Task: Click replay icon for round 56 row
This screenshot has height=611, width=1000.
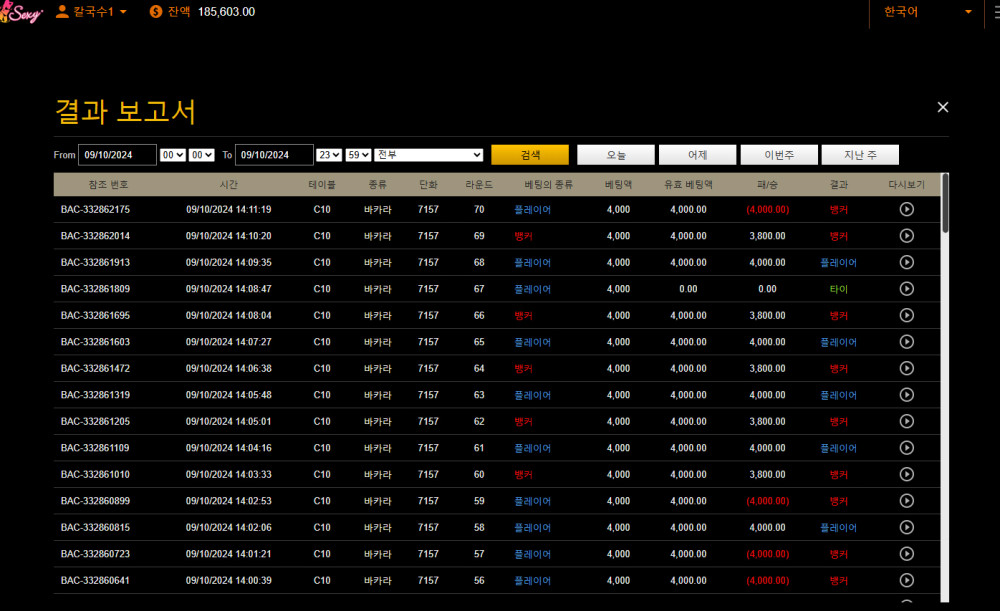Action: click(x=906, y=580)
